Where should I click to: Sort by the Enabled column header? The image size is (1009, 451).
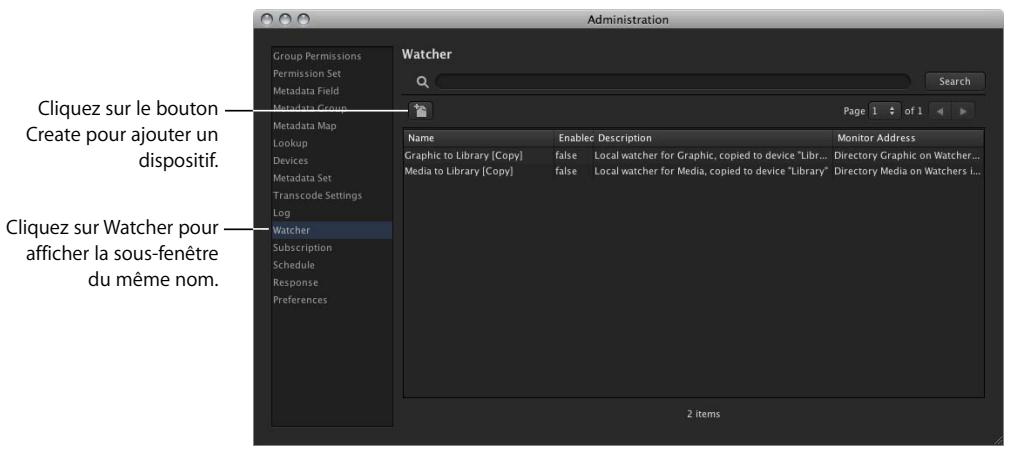(x=575, y=138)
